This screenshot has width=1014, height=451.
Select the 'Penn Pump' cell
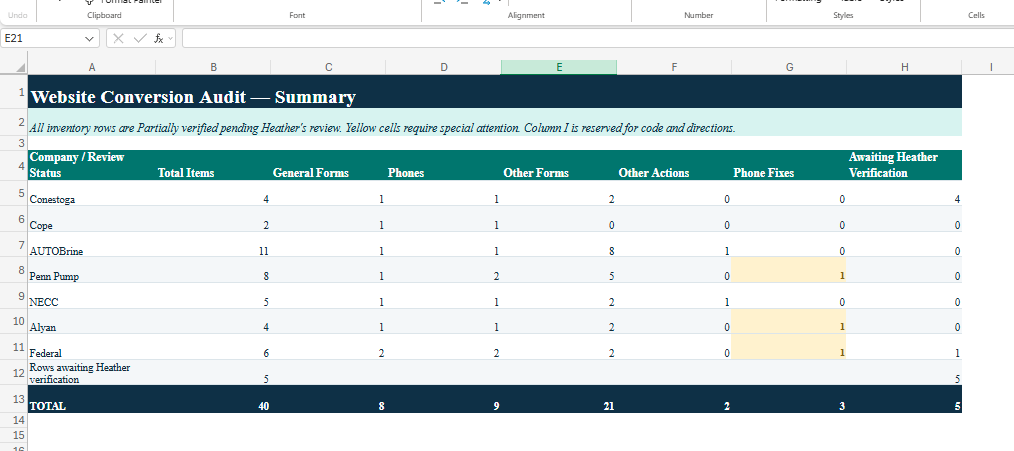[92, 270]
